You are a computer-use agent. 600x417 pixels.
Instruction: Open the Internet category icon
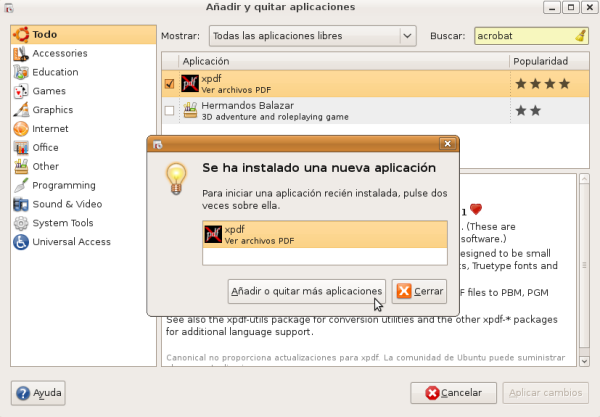pyautogui.click(x=20, y=129)
